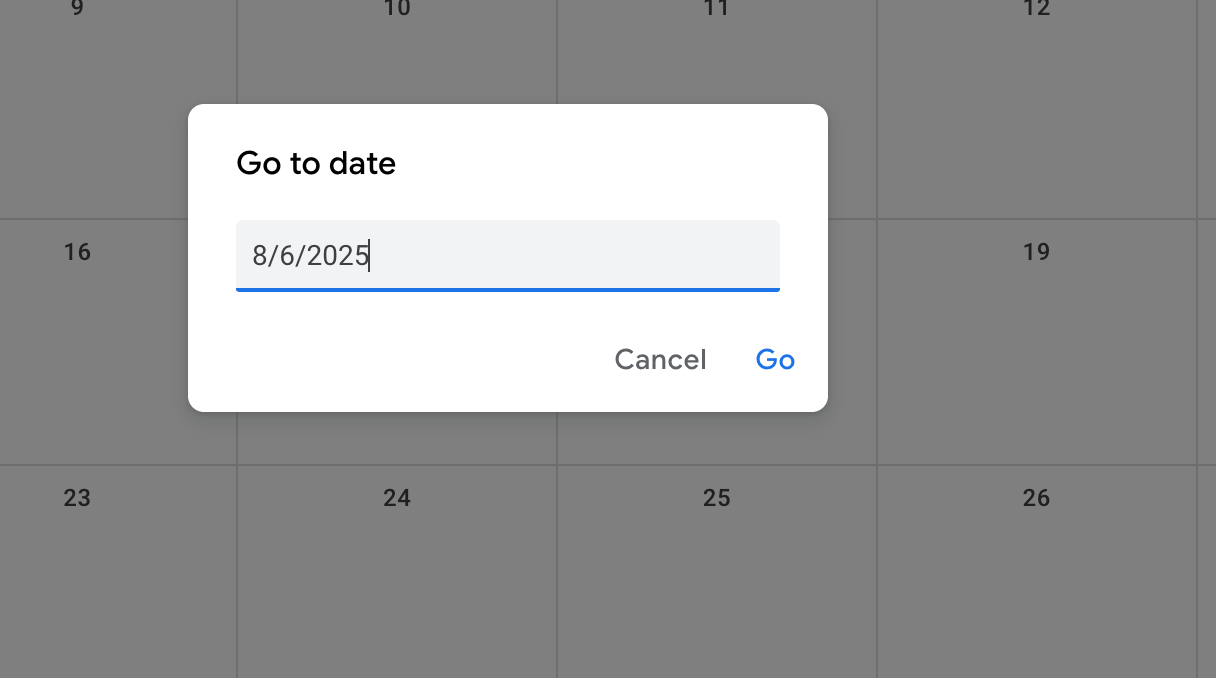This screenshot has width=1216, height=678.
Task: Click the Go to date dialog title
Action: (x=315, y=163)
